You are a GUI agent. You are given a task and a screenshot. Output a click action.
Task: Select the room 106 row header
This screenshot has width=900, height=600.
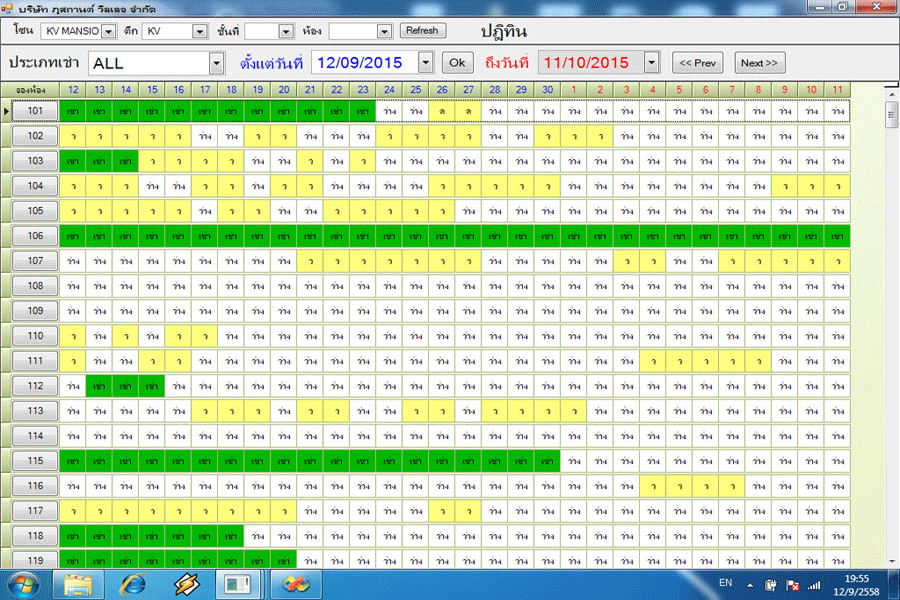35,236
